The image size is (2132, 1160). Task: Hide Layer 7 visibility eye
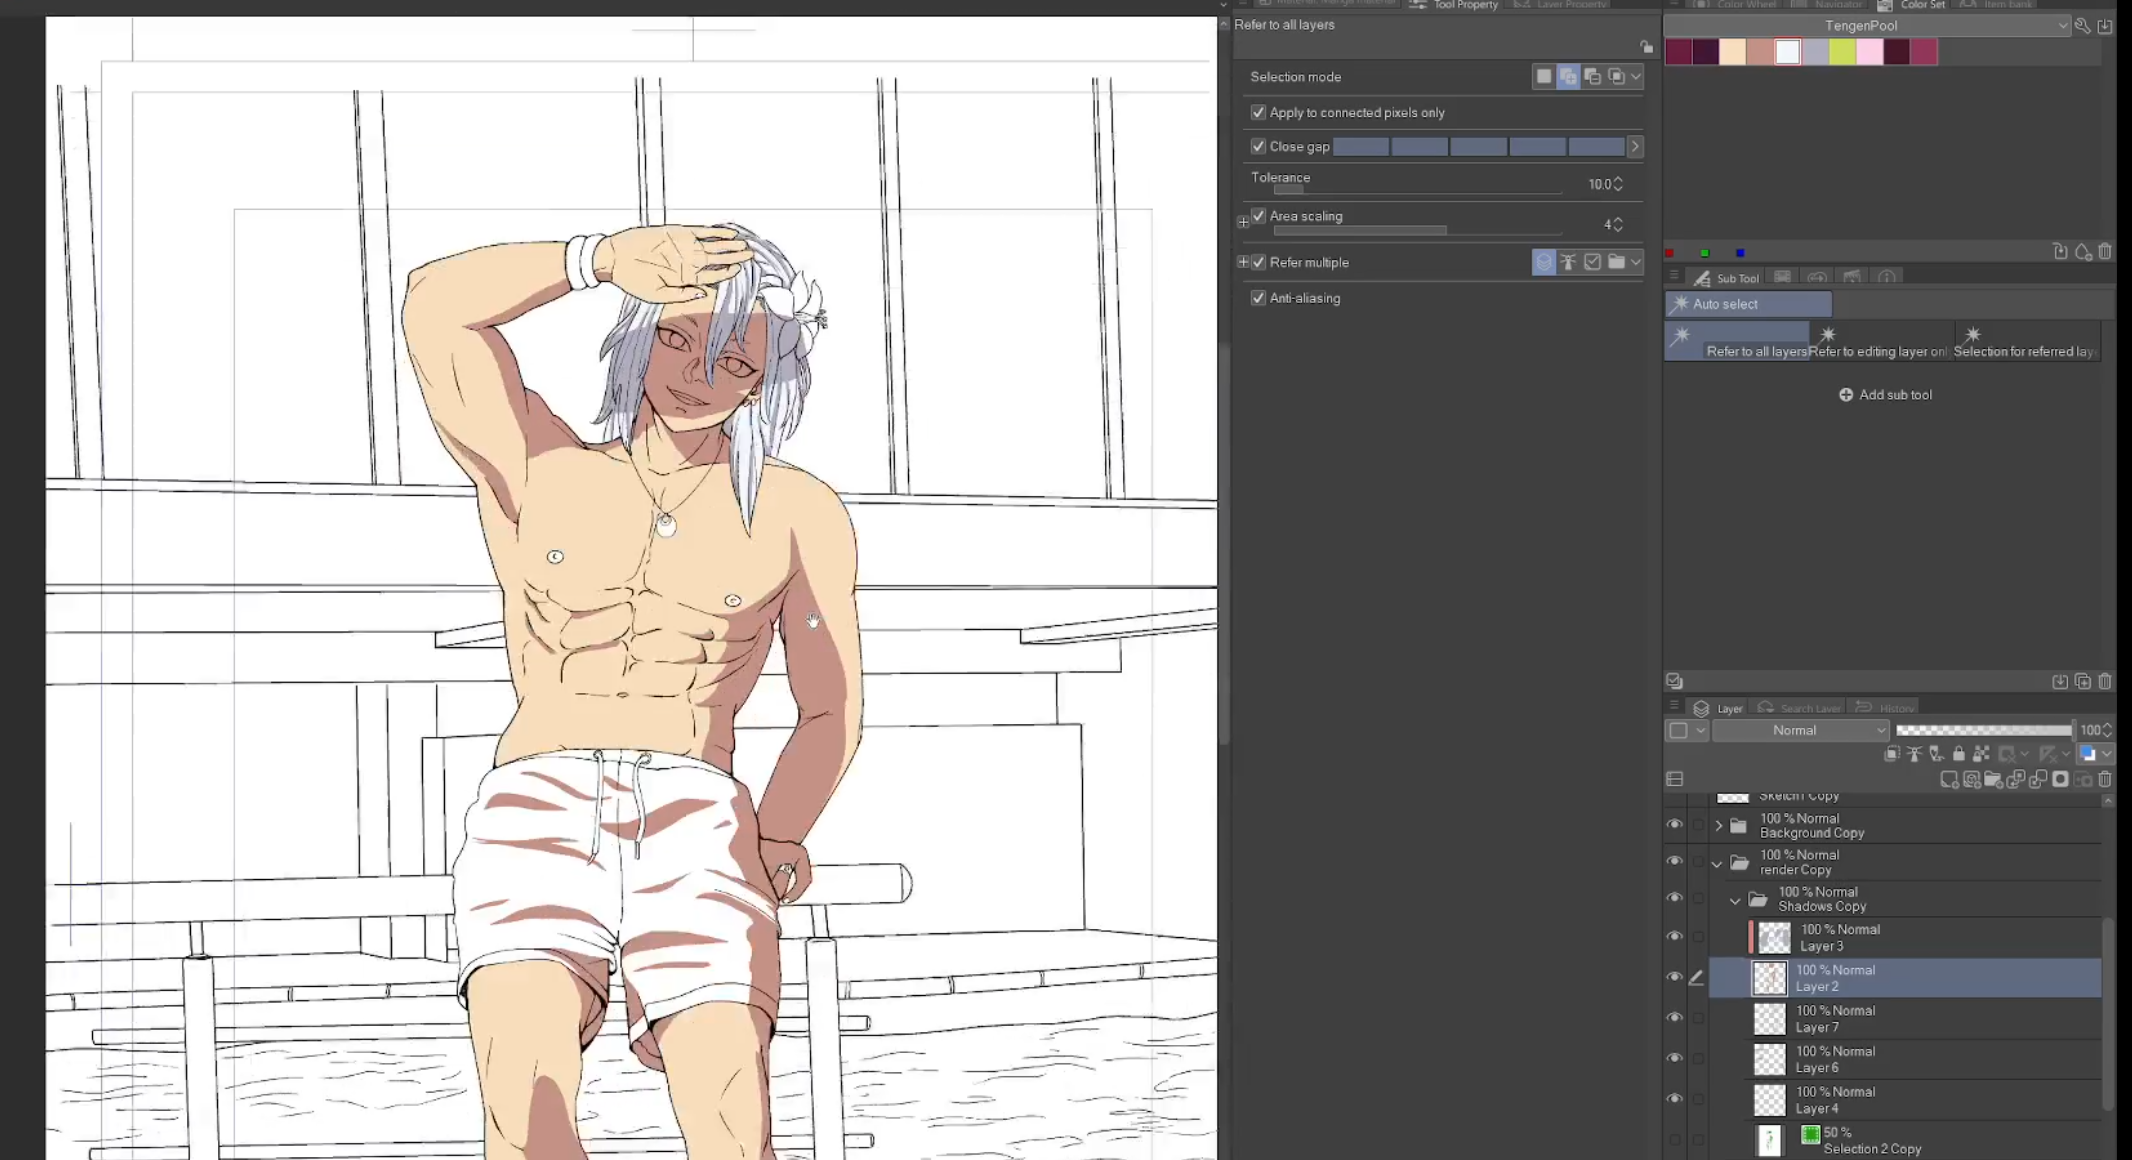1674,1018
